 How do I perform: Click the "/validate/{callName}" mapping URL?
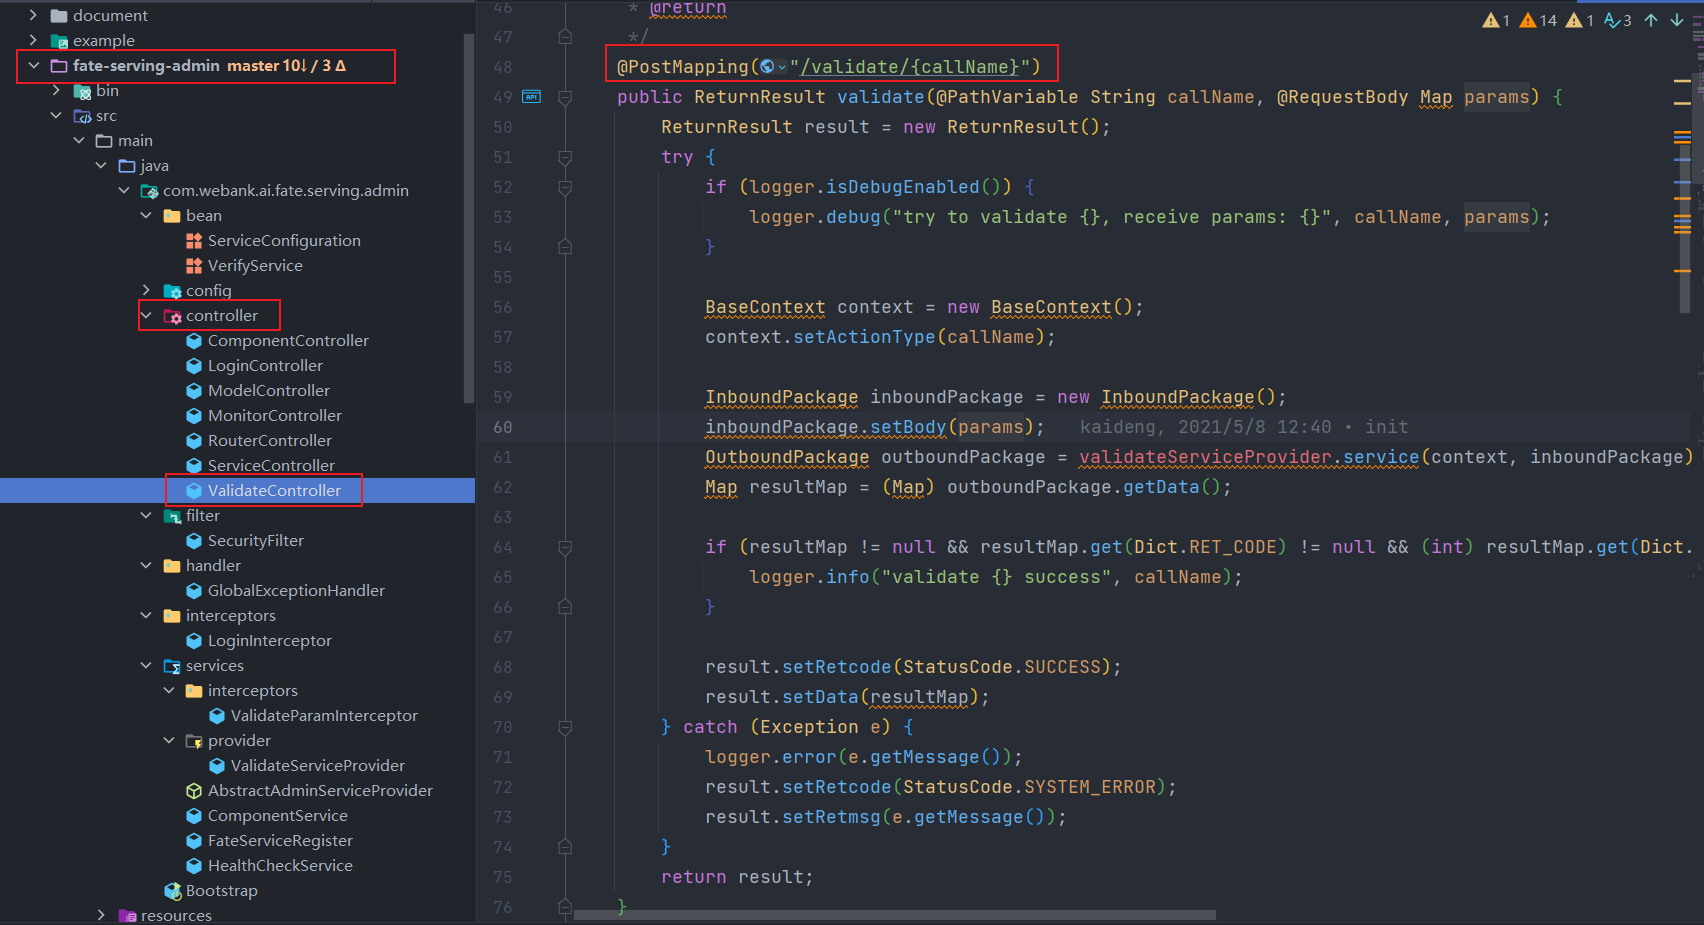click(x=909, y=67)
